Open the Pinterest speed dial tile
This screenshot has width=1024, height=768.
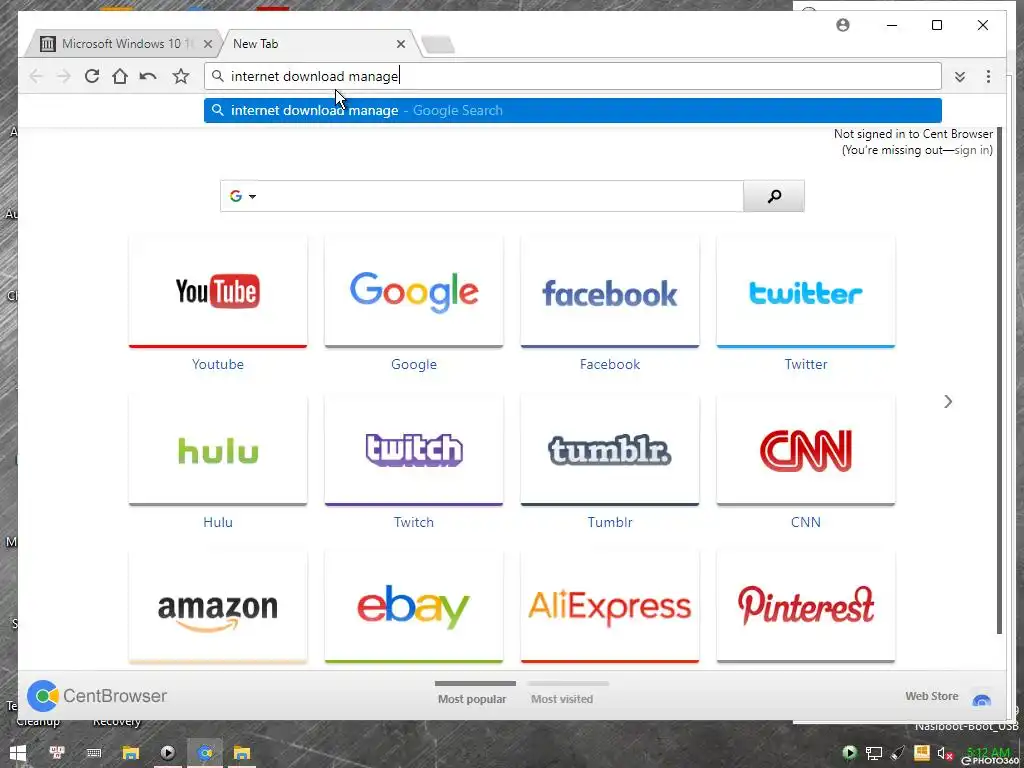click(x=806, y=607)
